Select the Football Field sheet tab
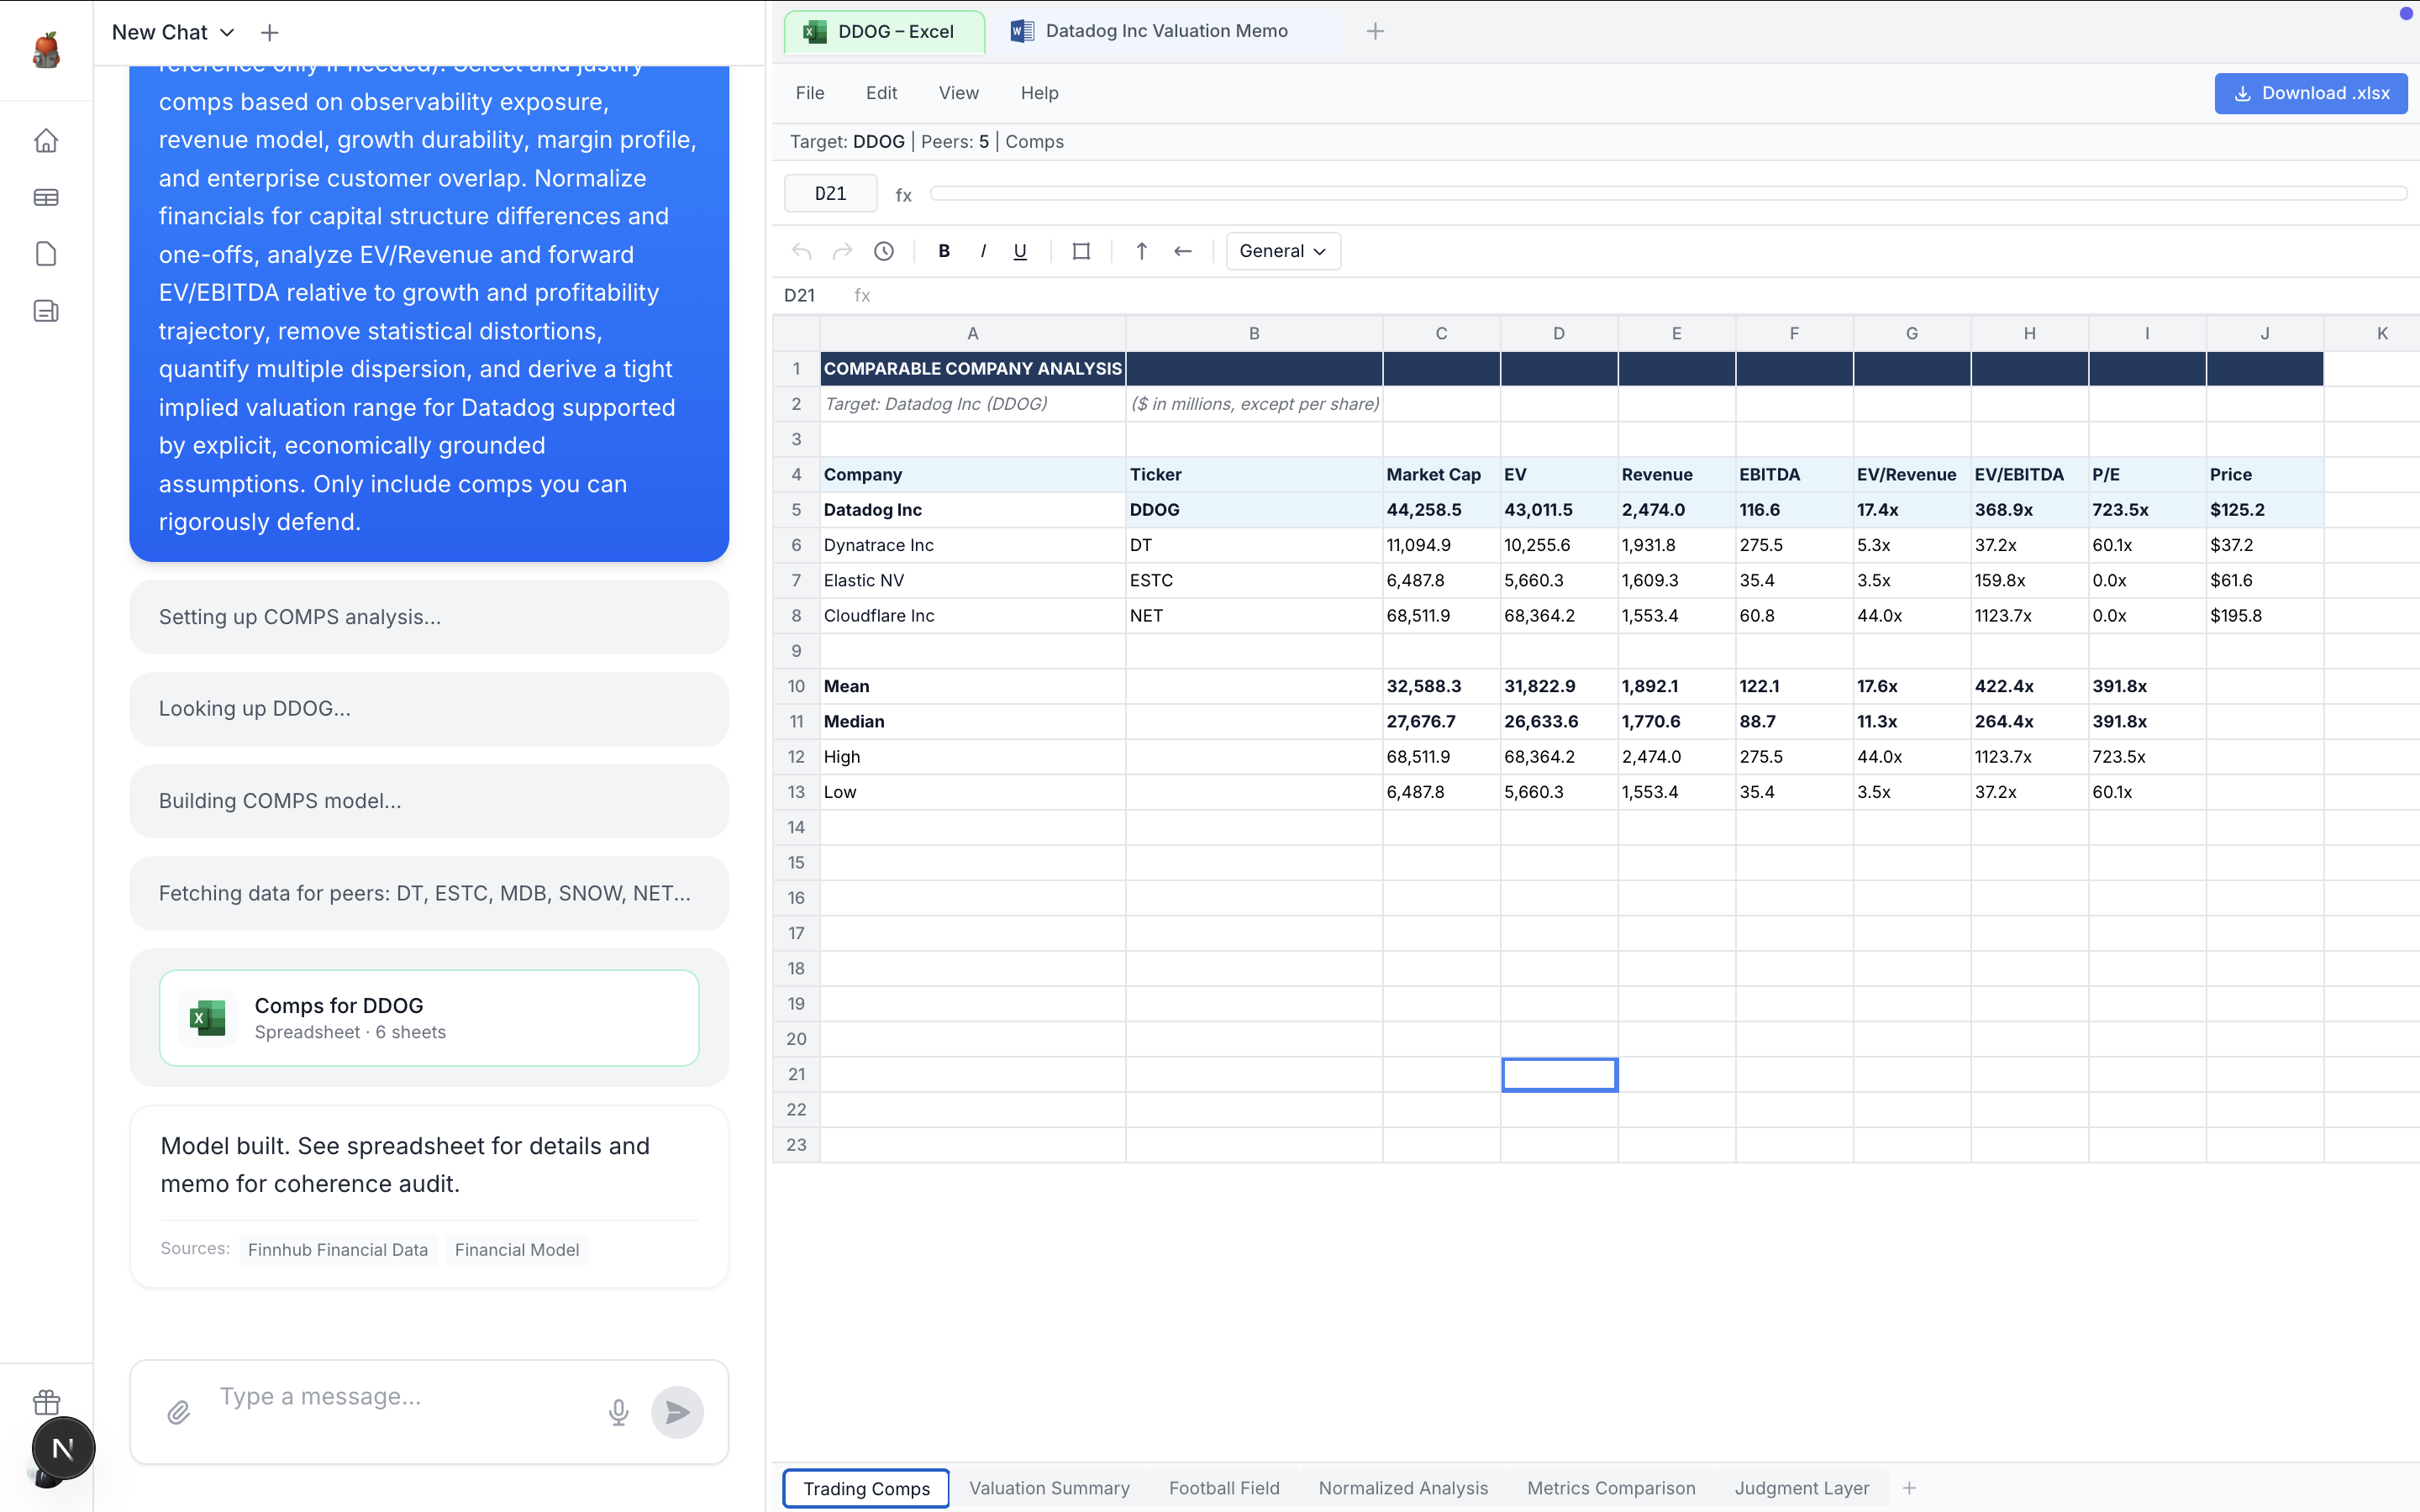The image size is (2420, 1512). [x=1224, y=1488]
